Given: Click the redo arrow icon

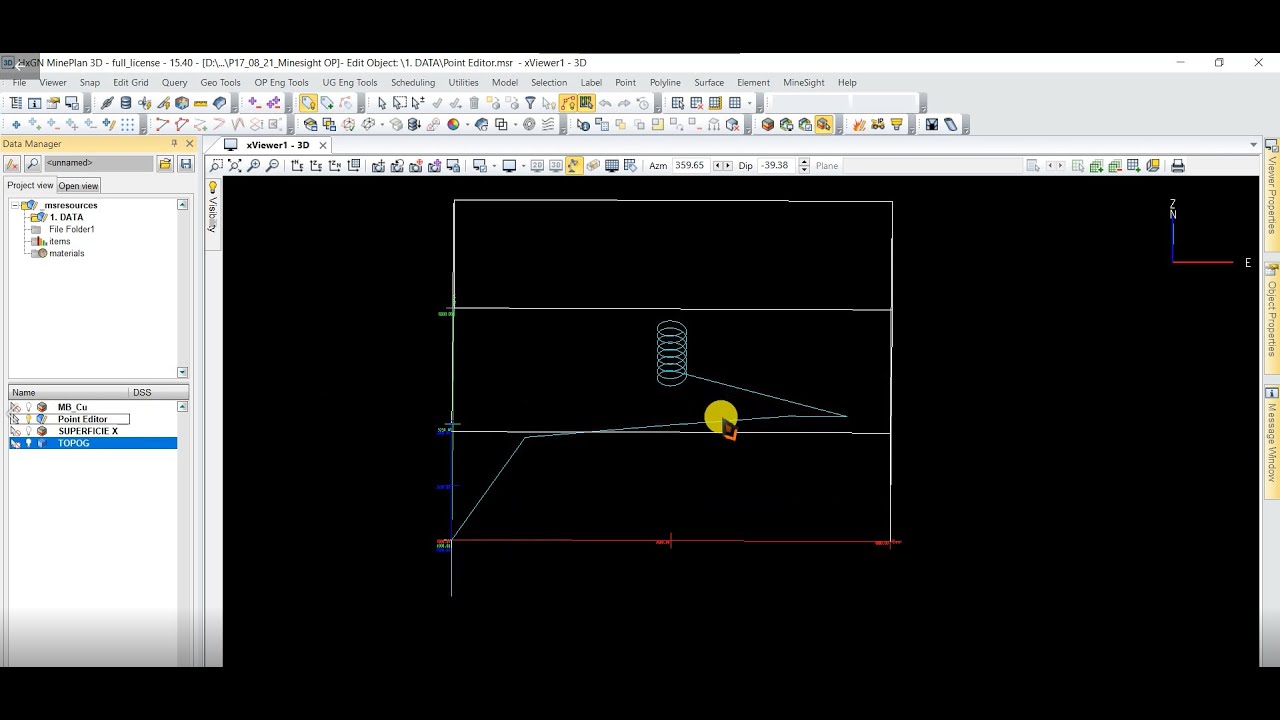Looking at the screenshot, I should [x=624, y=102].
